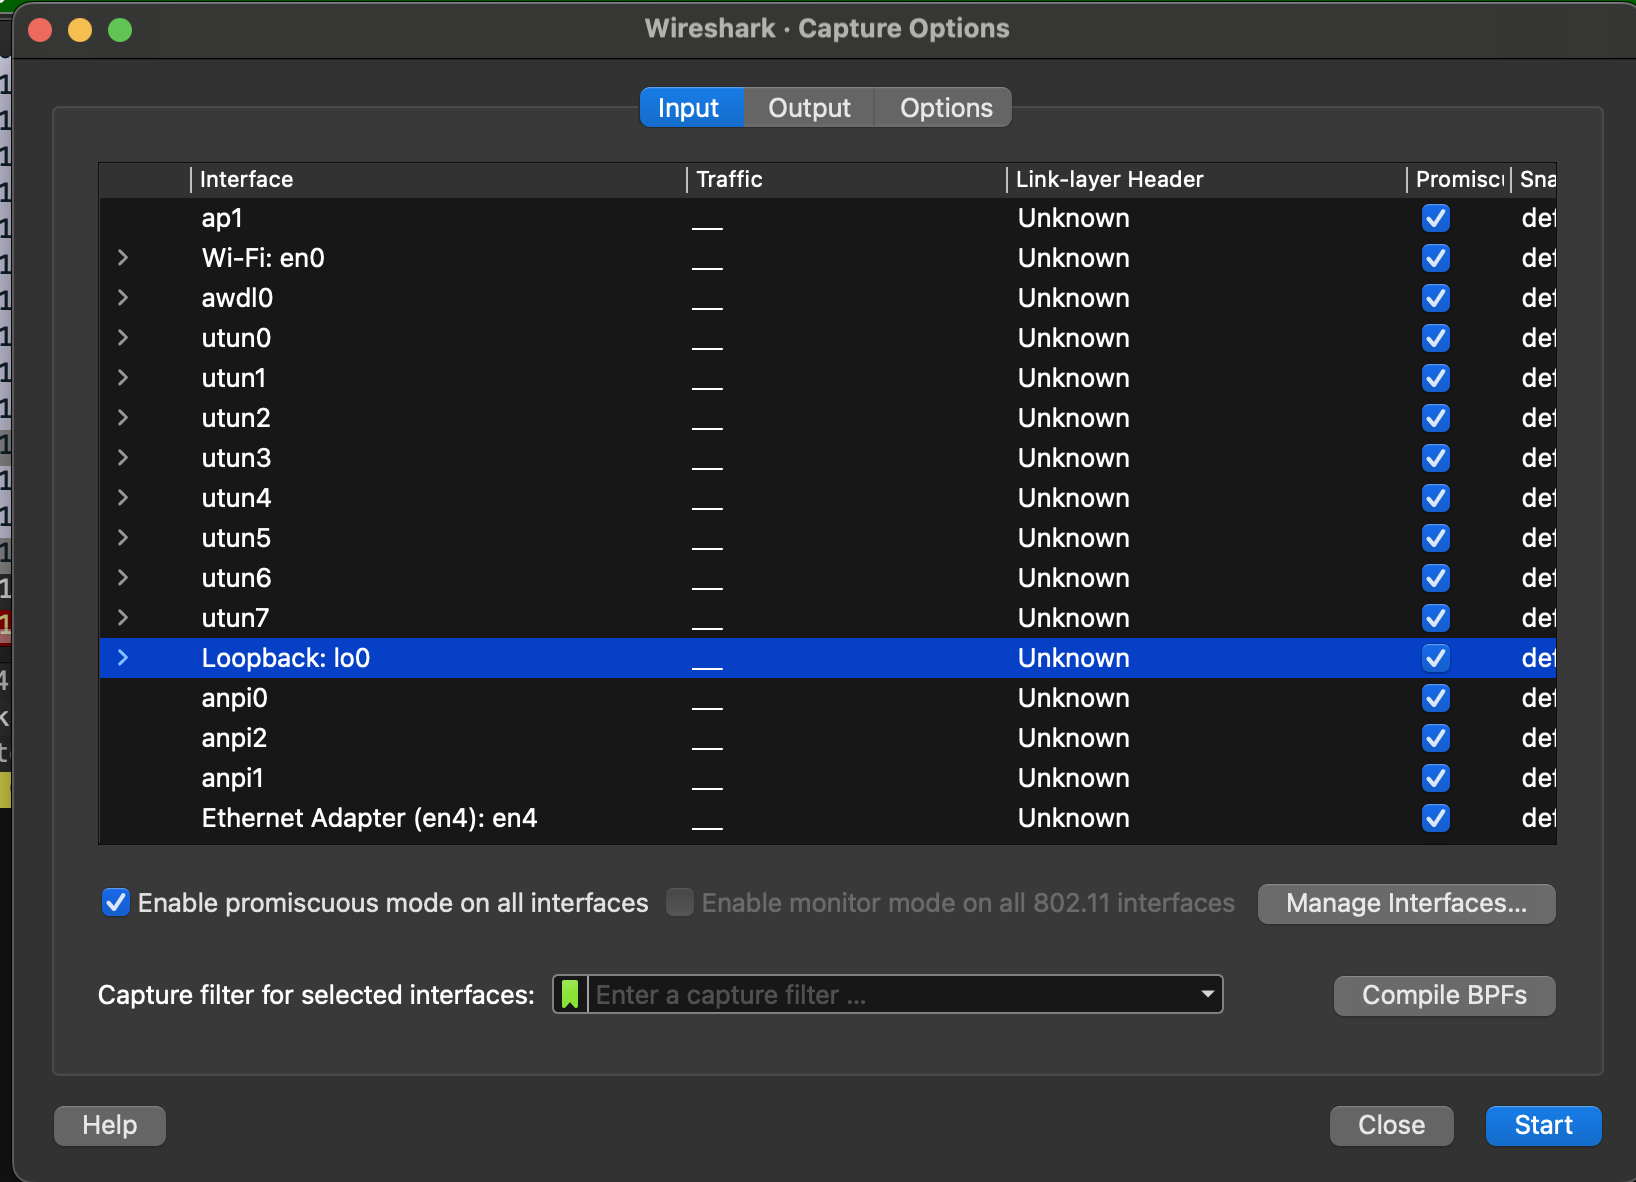Toggle promiscuous checkbox for utun1
1636x1182 pixels.
click(x=1436, y=378)
